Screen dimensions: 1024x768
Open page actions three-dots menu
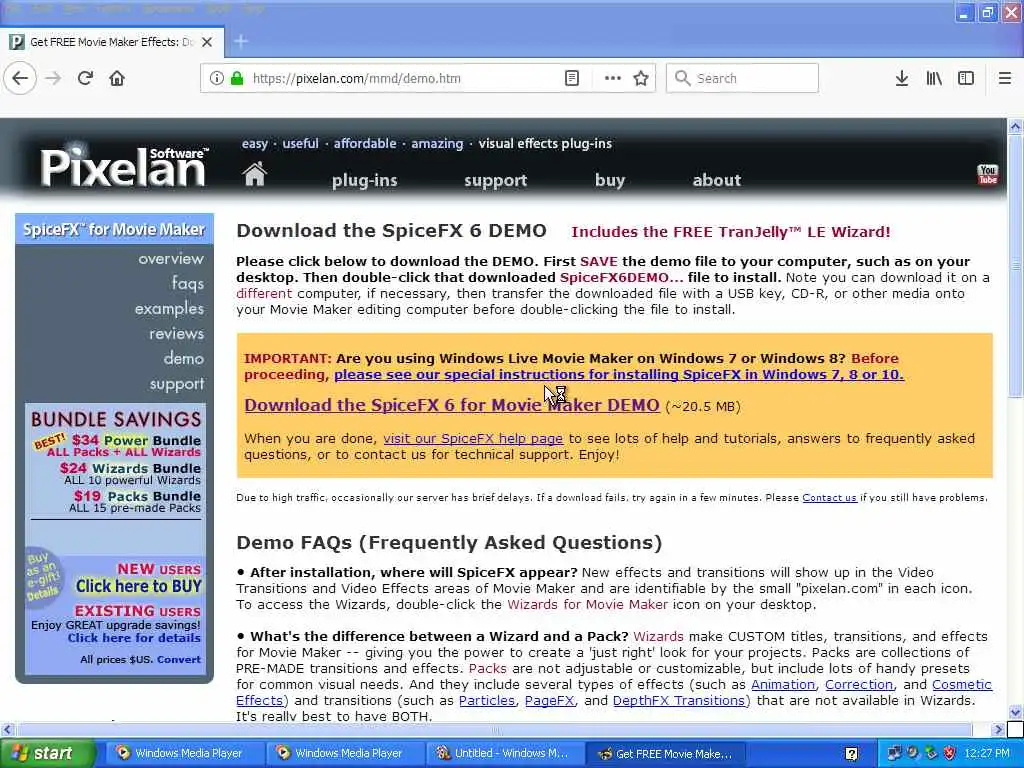pos(613,78)
